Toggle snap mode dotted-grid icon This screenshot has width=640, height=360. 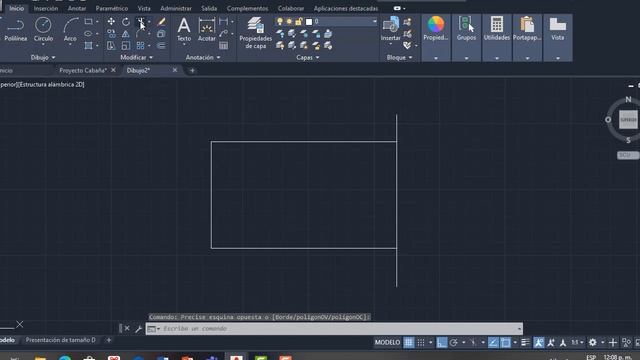click(421, 342)
